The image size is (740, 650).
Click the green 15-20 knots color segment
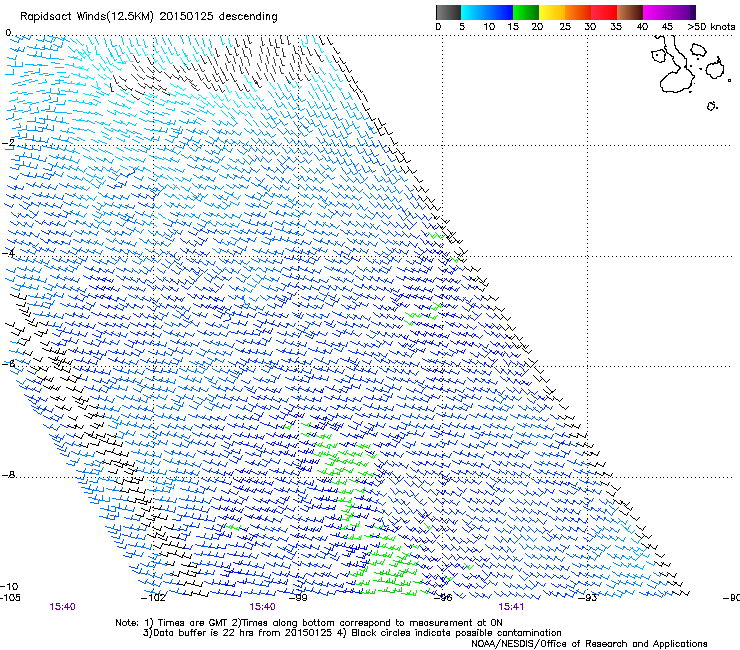(x=526, y=12)
